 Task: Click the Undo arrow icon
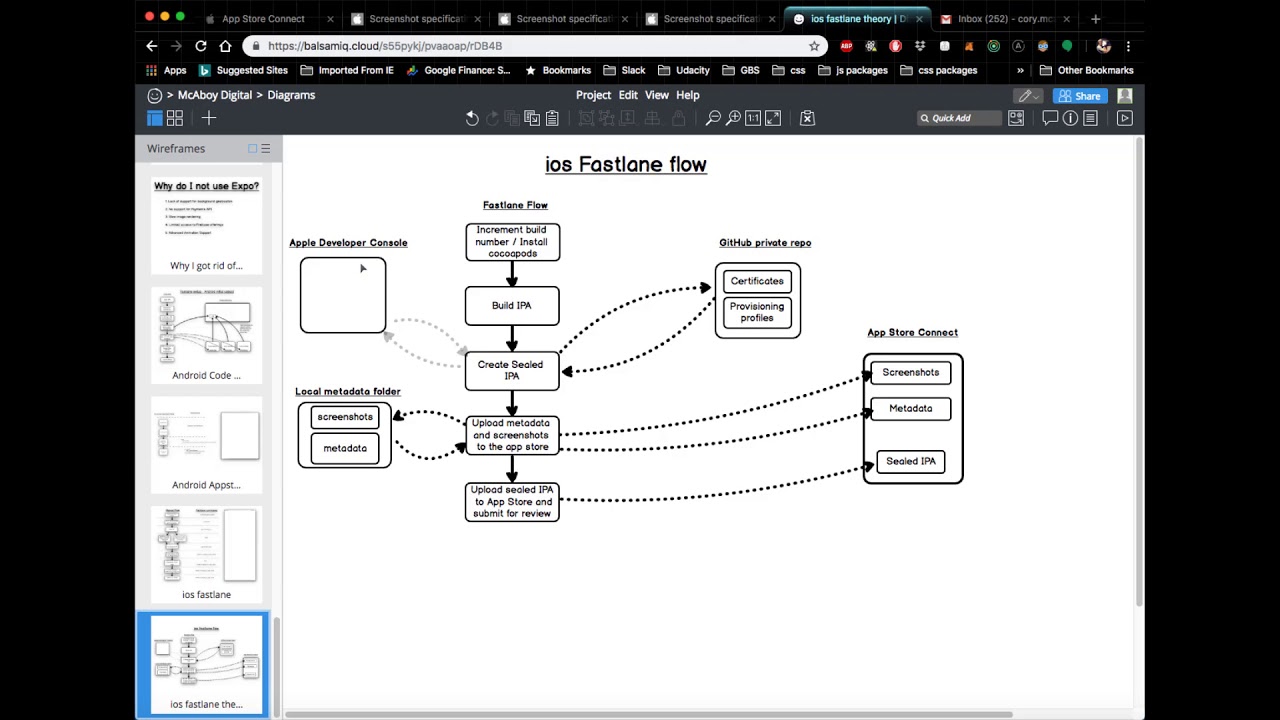click(472, 118)
